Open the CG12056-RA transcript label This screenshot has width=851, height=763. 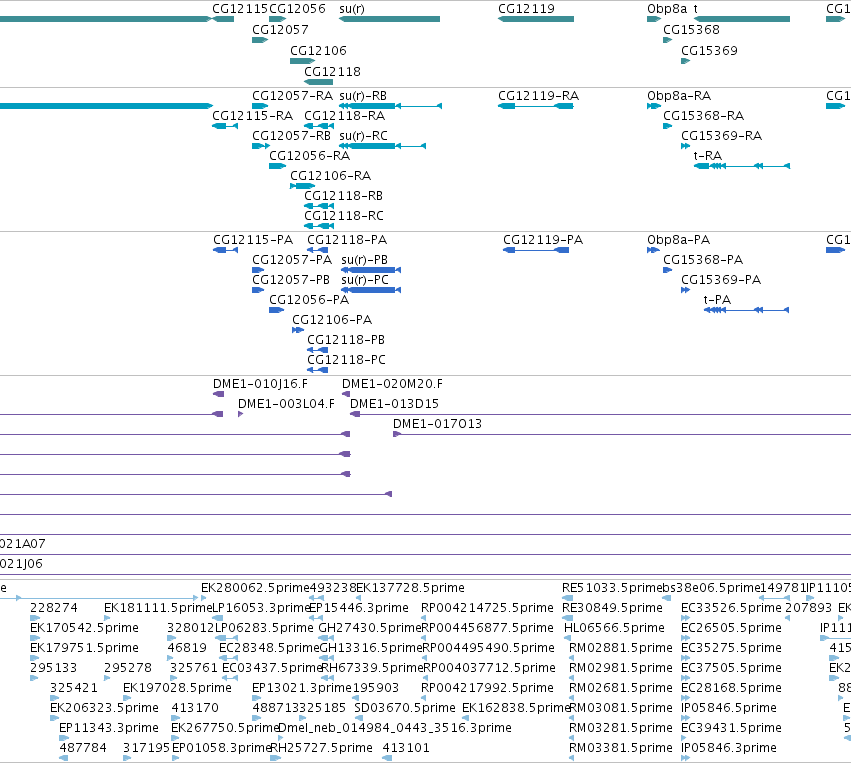click(x=309, y=156)
